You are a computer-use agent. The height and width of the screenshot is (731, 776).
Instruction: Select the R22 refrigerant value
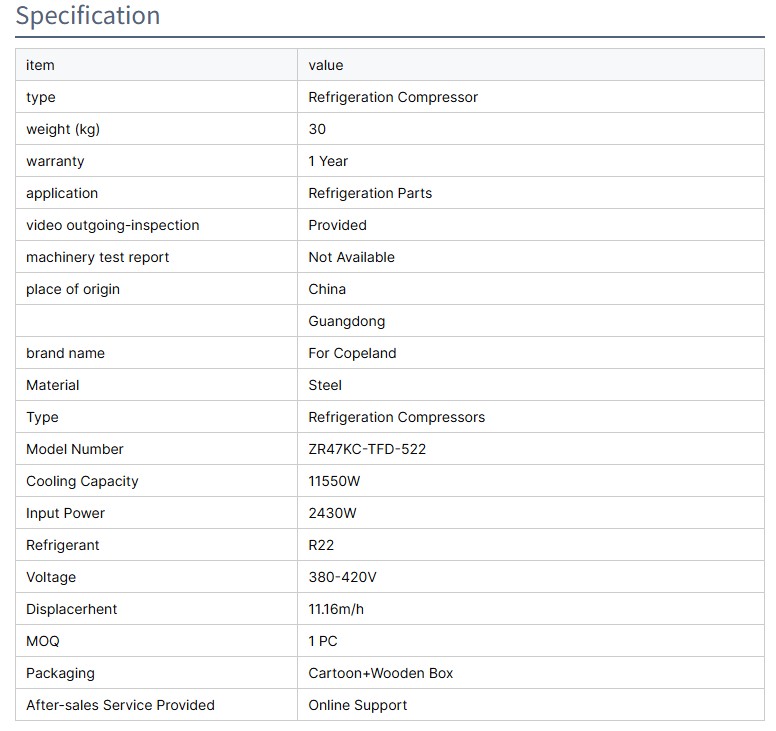[321, 545]
